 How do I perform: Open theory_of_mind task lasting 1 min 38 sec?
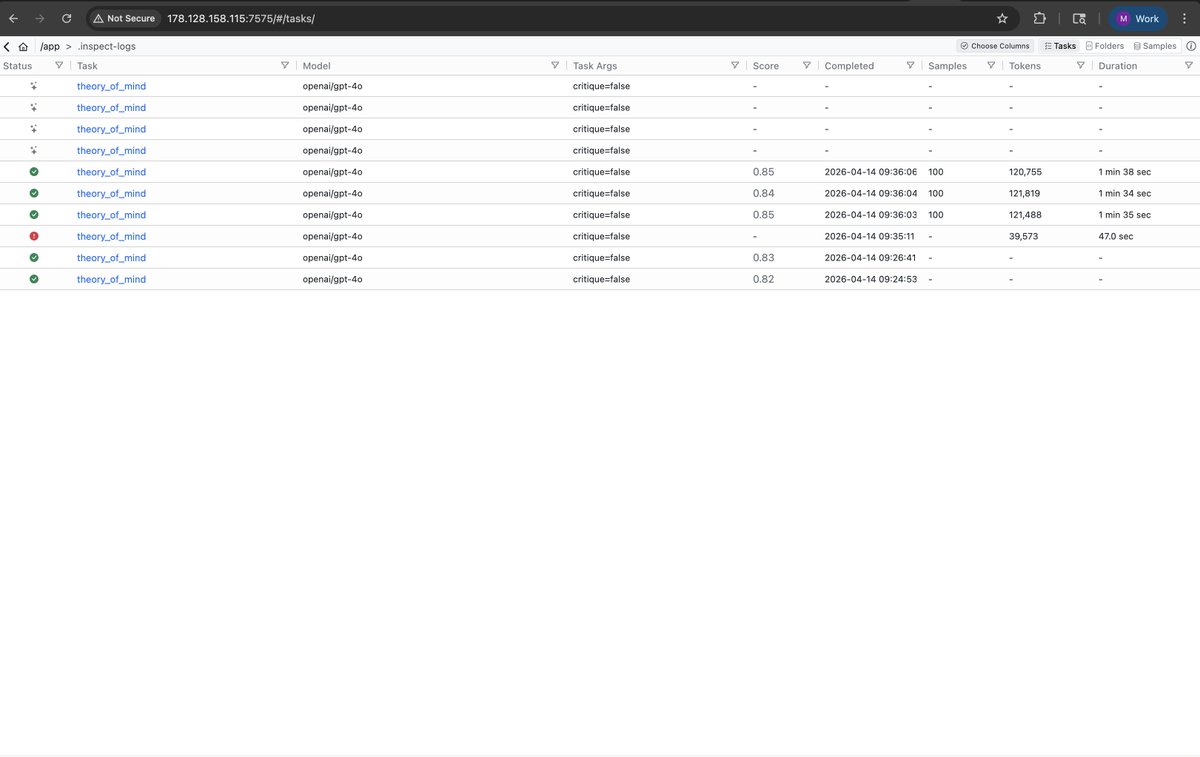111,172
